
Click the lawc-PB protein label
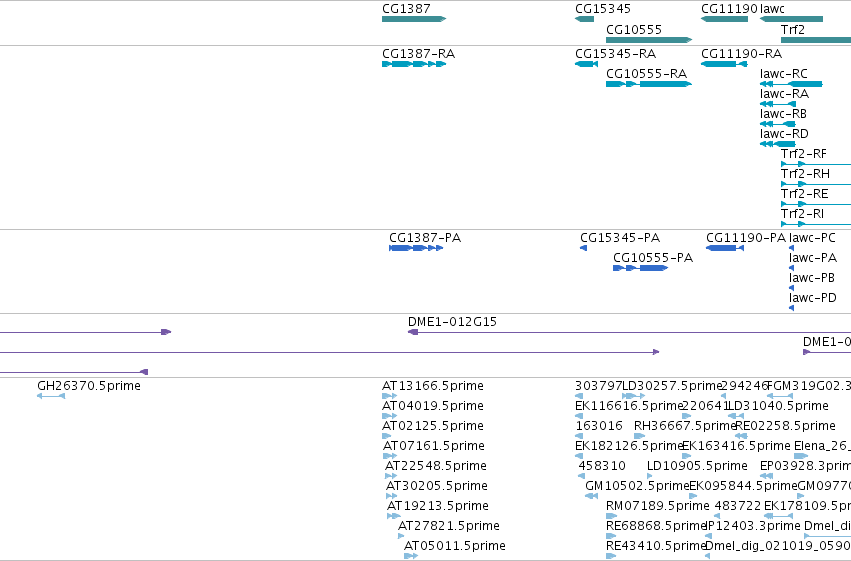point(811,278)
